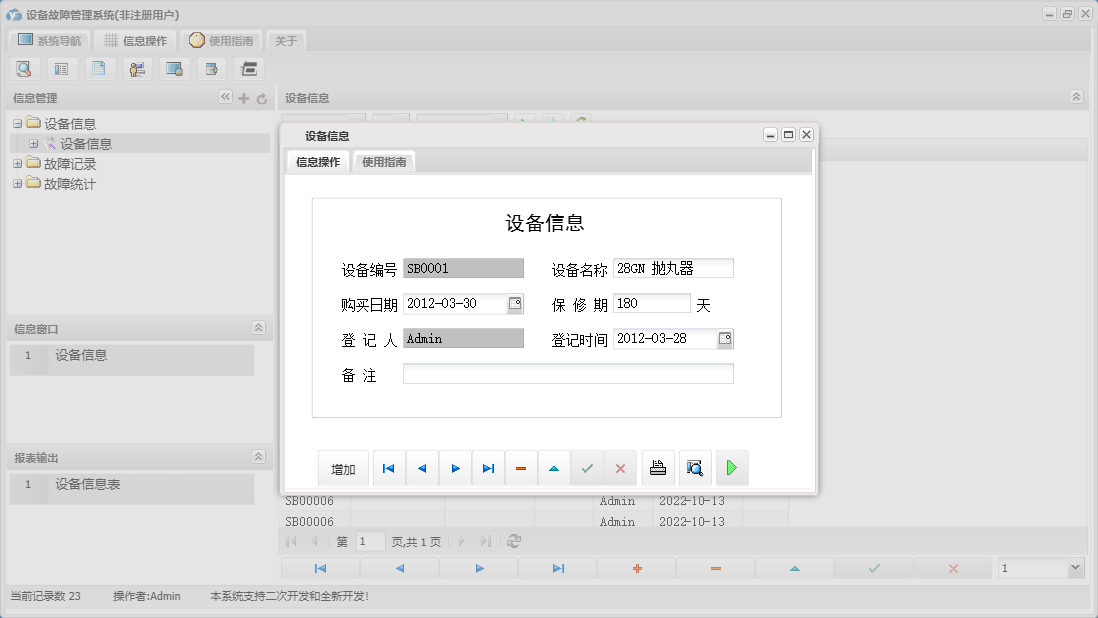The width and height of the screenshot is (1098, 618).
Task: Click the plus icon in 信息管理 panel header
Action: click(243, 97)
